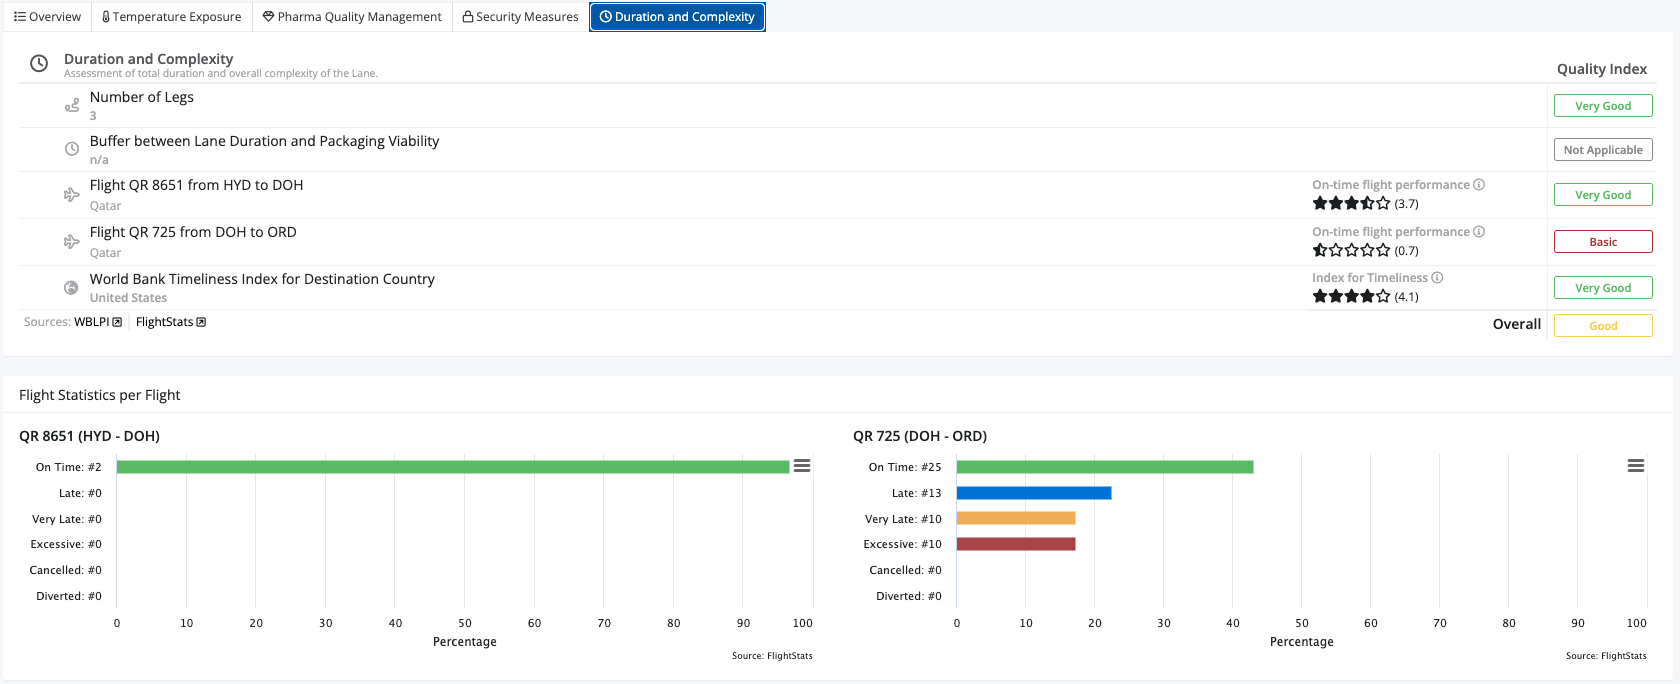
Task: Click info icon for QR 725 on-time performance
Action: 1479,232
